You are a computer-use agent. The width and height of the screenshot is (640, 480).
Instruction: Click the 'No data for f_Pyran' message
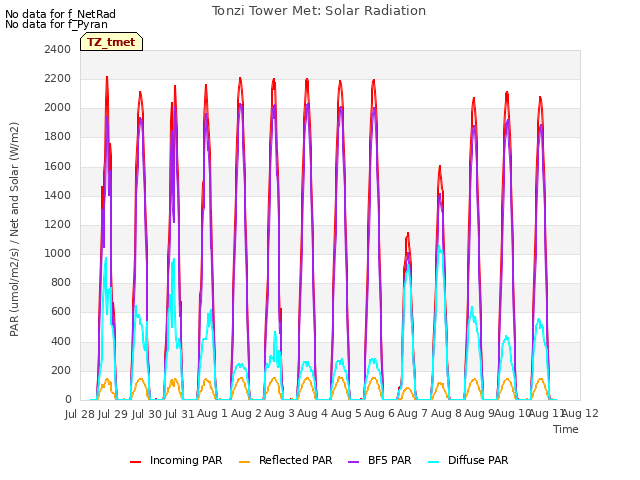tap(56, 24)
